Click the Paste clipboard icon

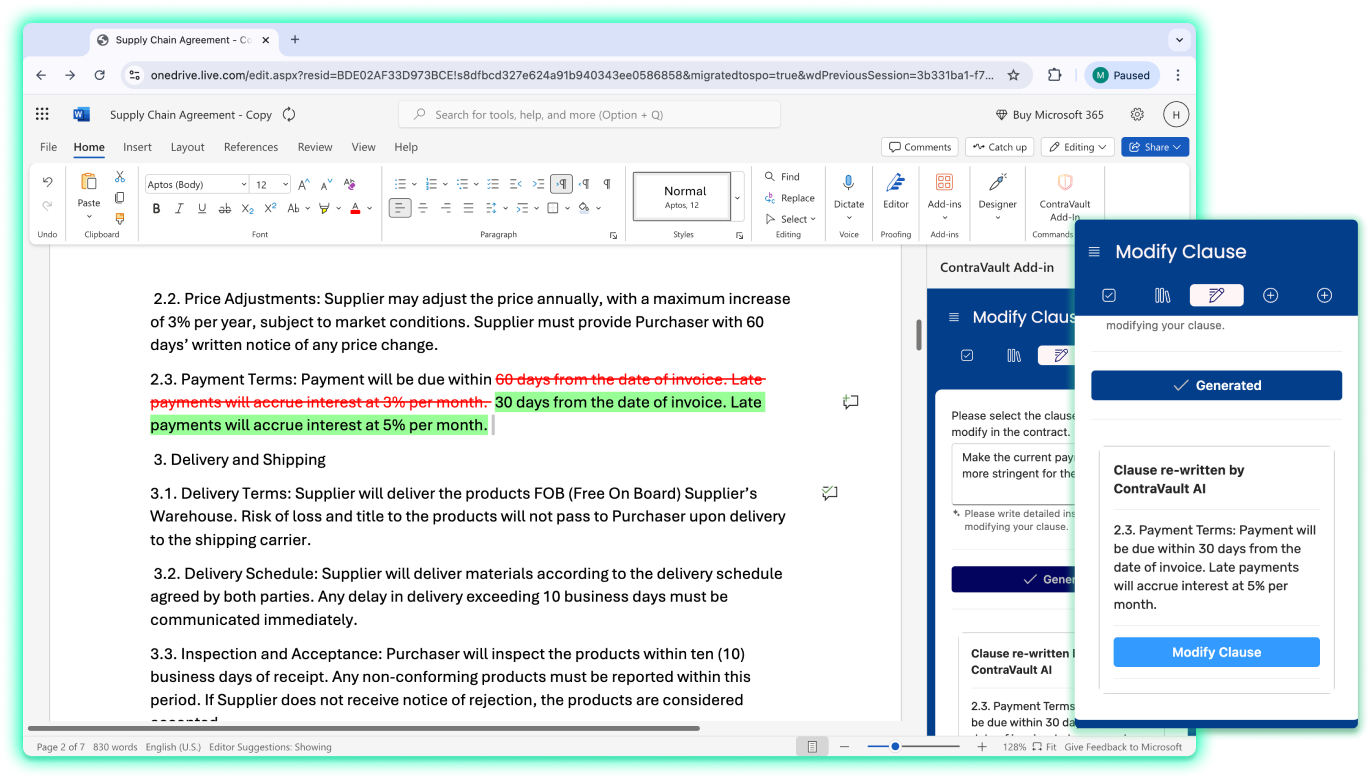[x=89, y=182]
